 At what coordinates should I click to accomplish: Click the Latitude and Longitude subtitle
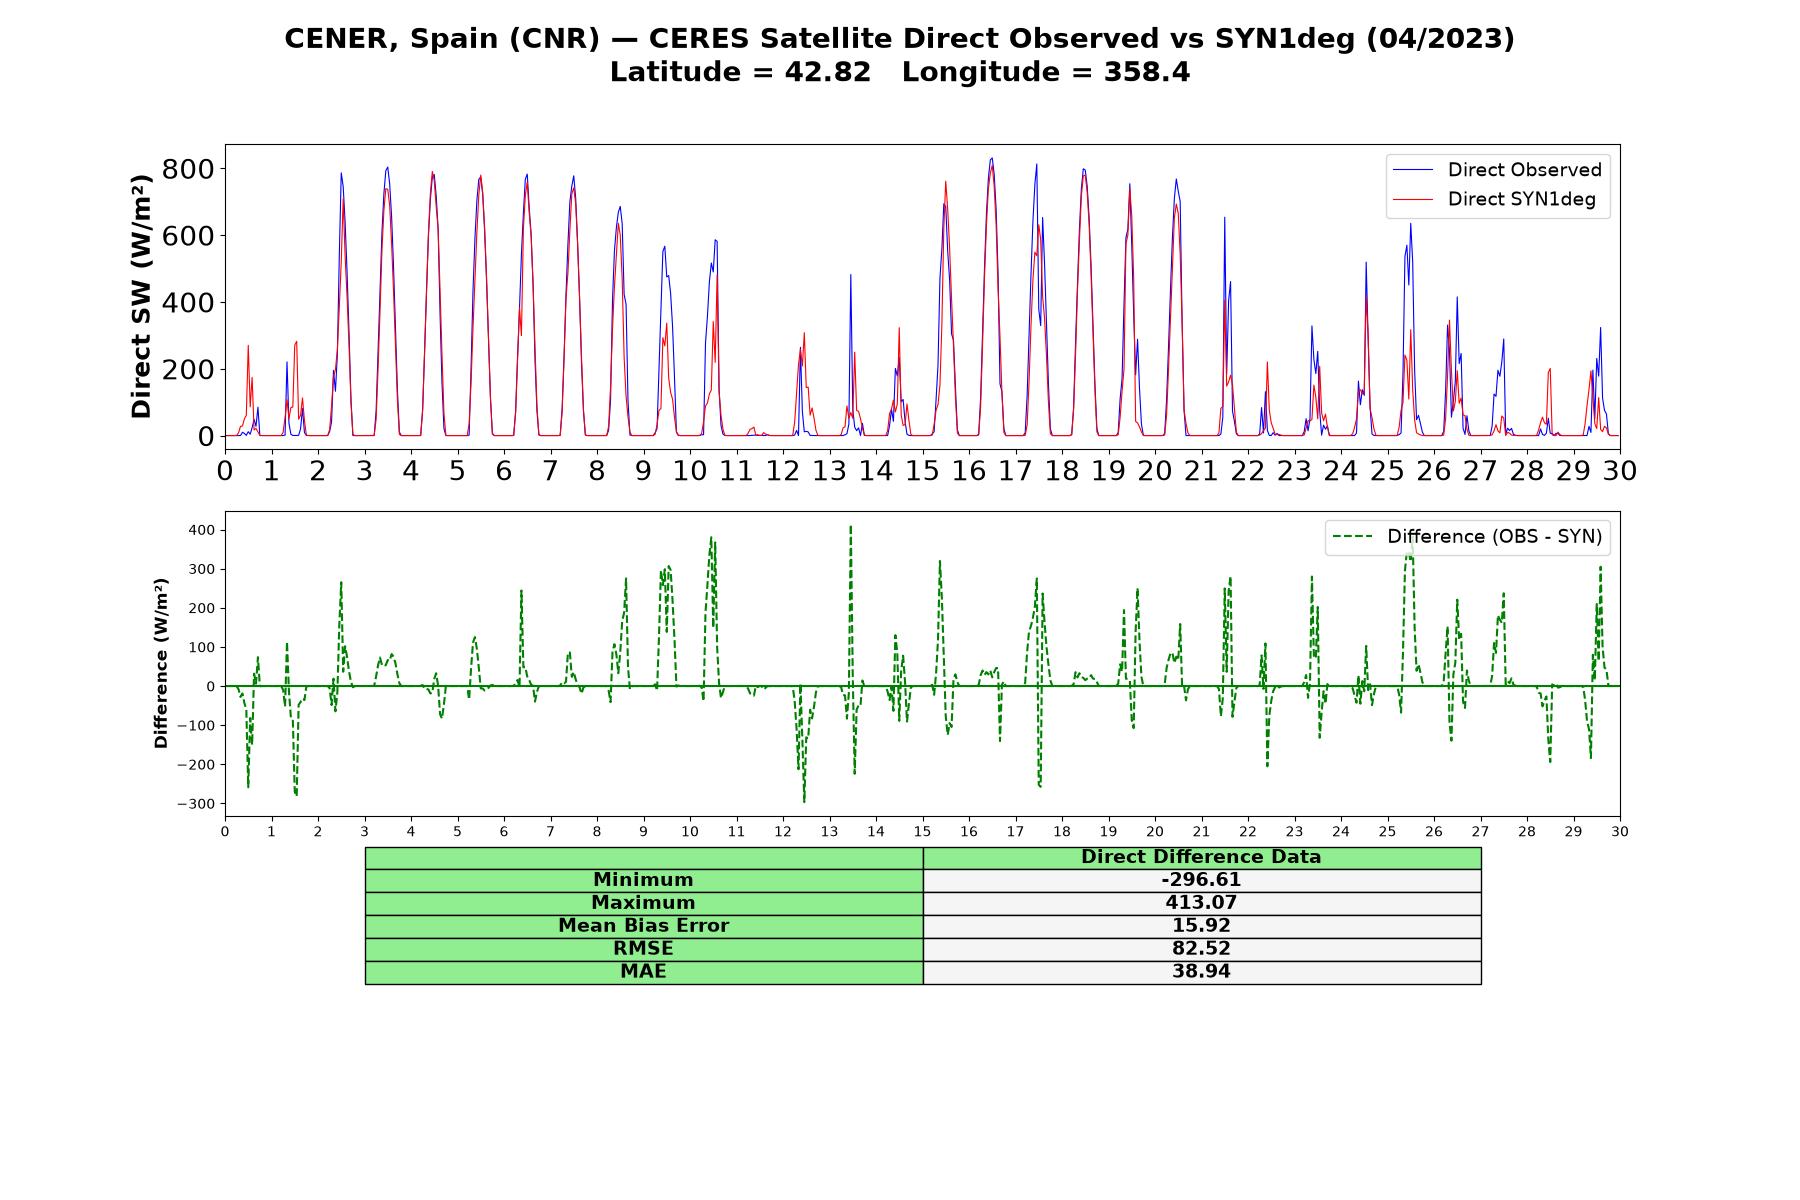pyautogui.click(x=900, y=72)
